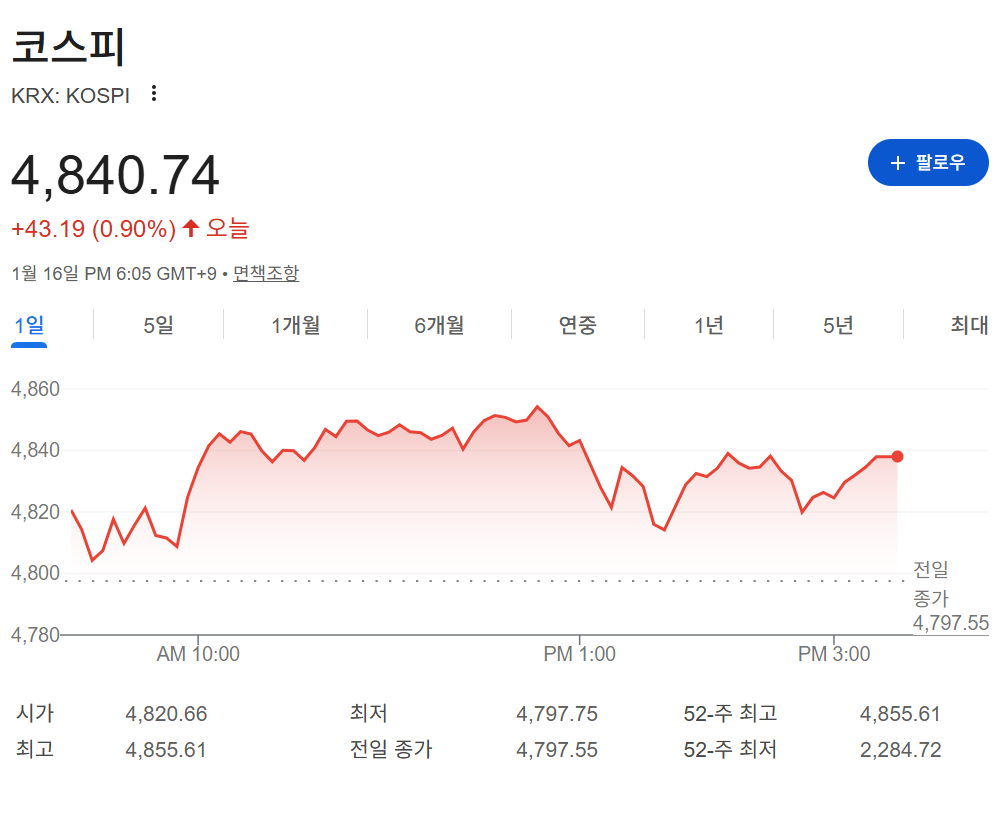Click the current price 4,840.74
The width and height of the screenshot is (1008, 823).
[x=115, y=176]
